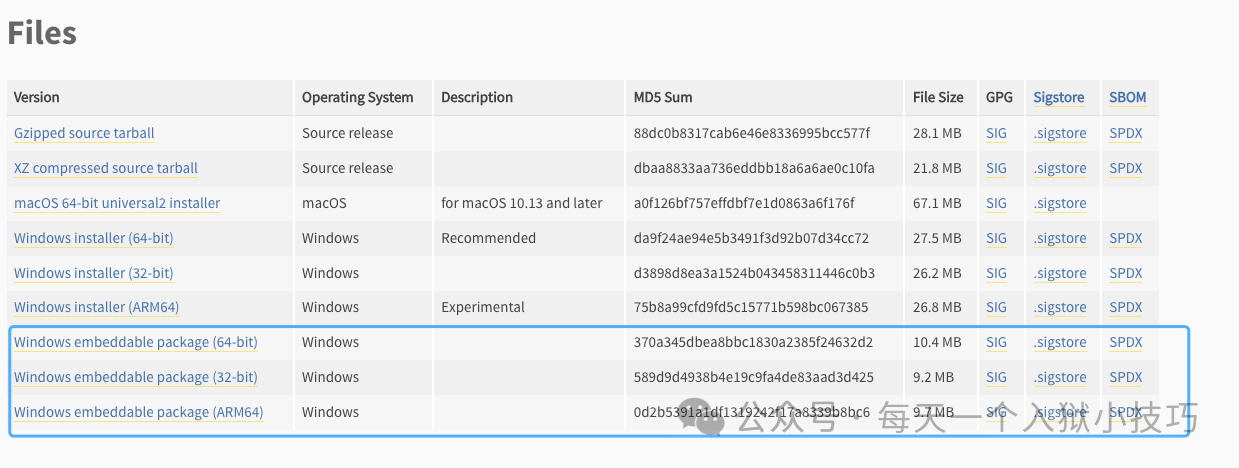Open .sigstore for Windows installer (64-bit)
Screen dimensions: 1239x468
point(1060,238)
